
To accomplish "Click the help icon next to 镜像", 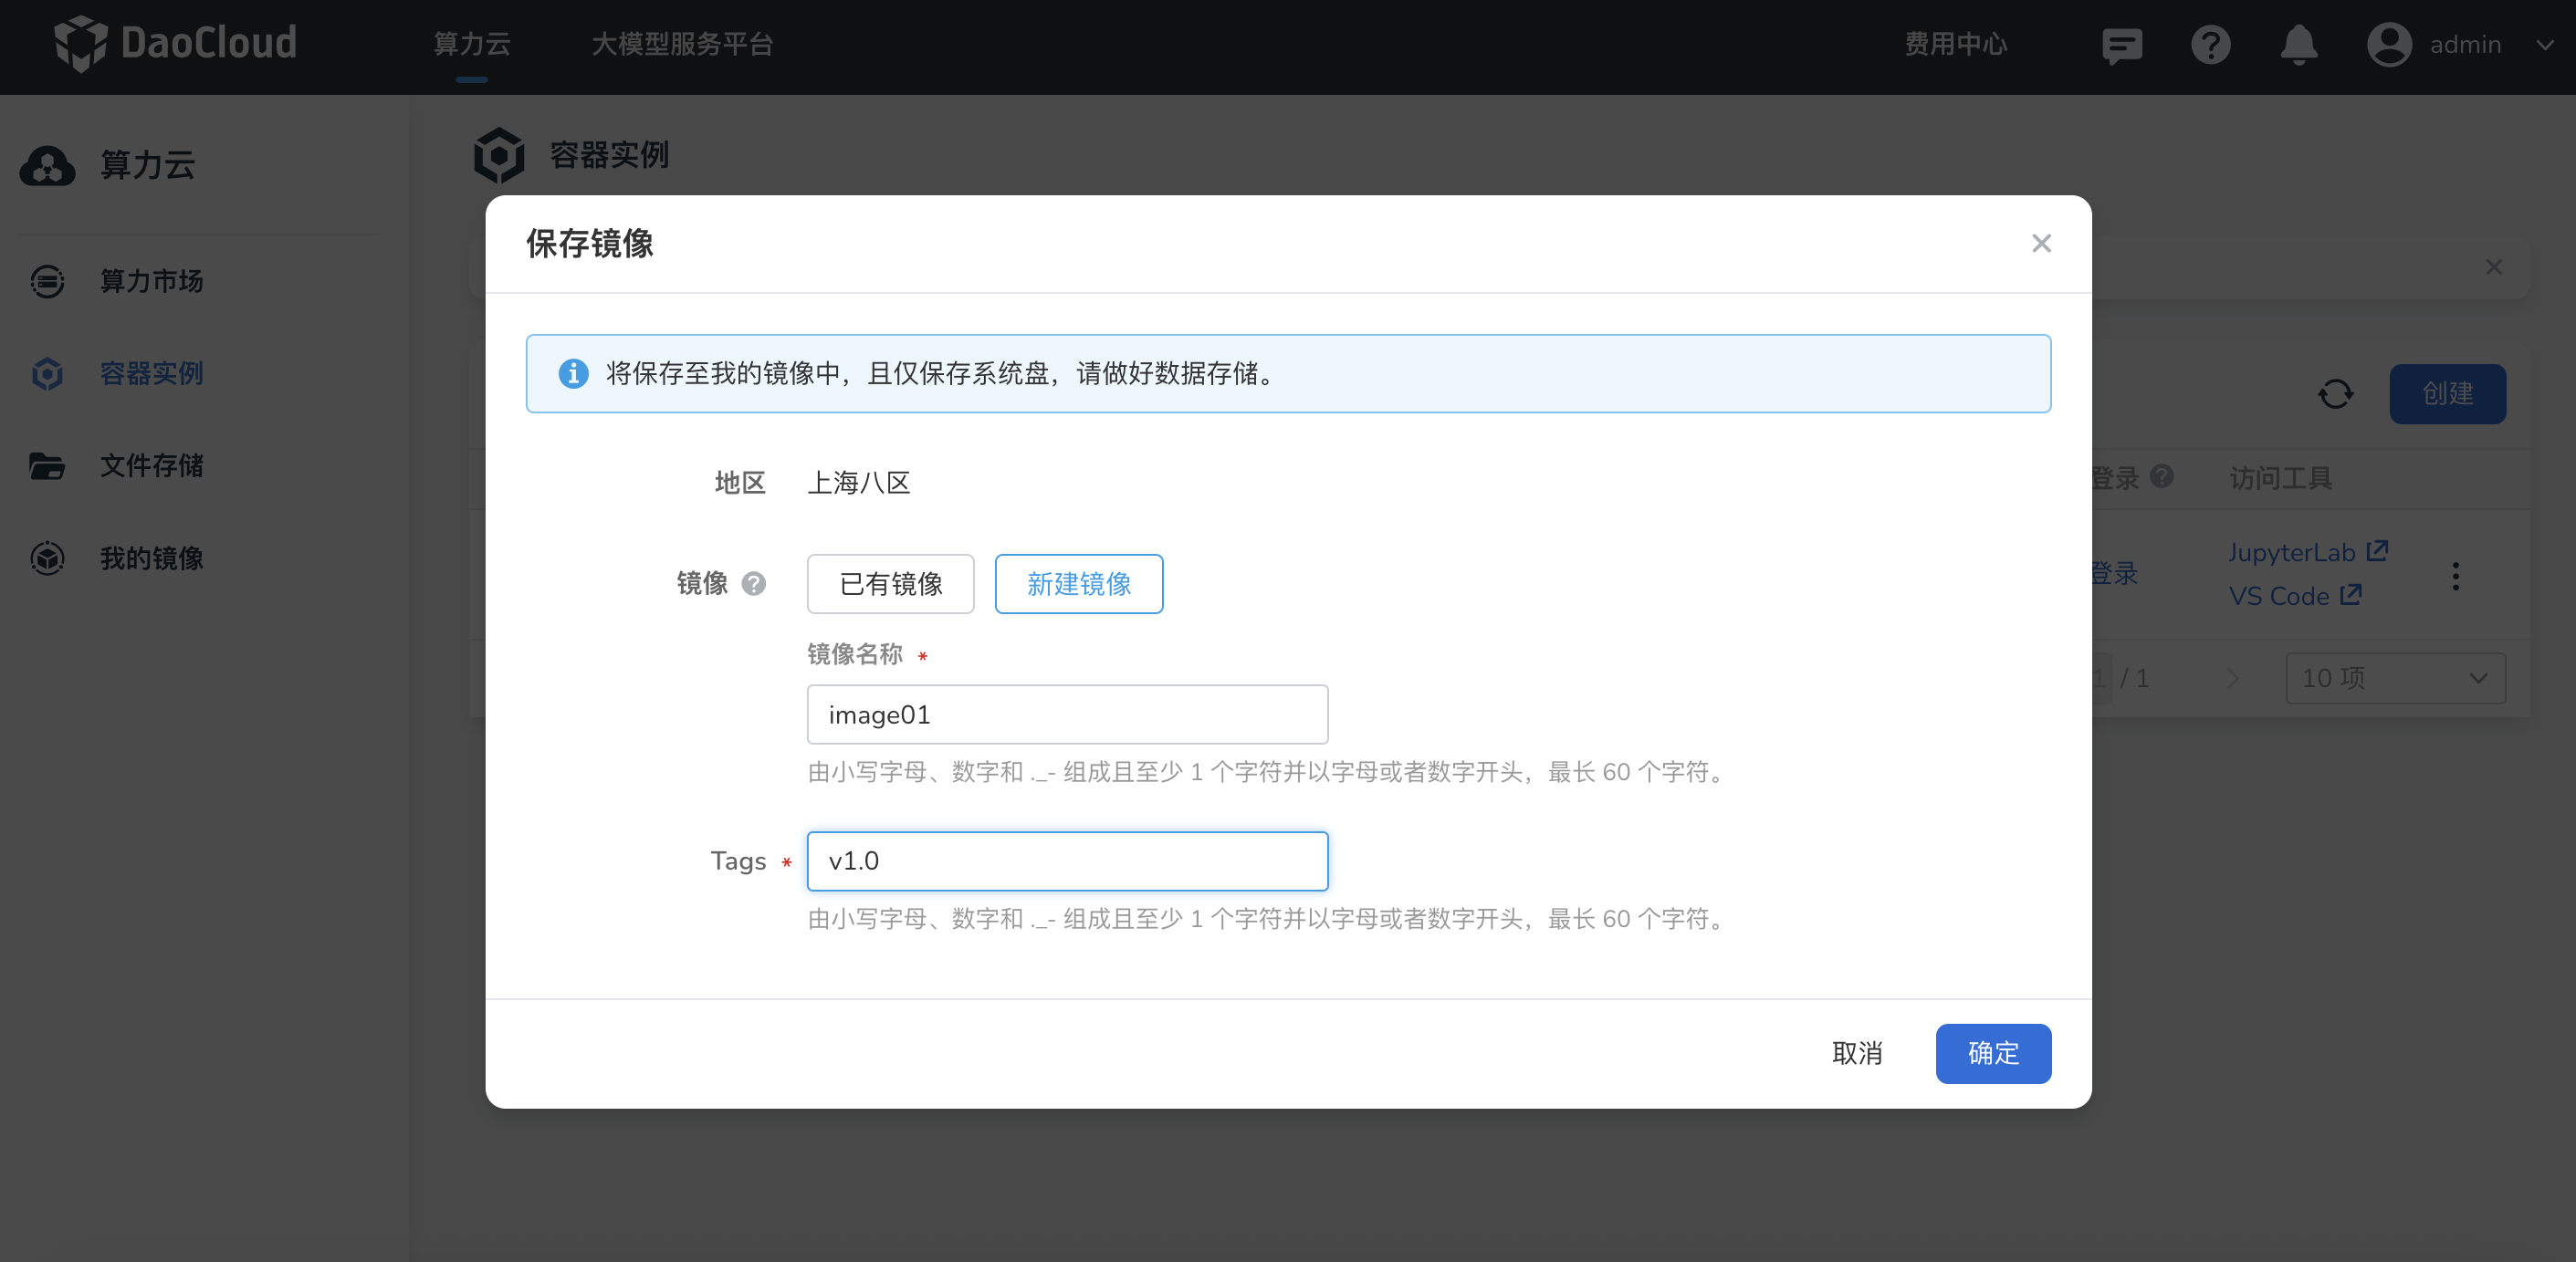I will pyautogui.click(x=755, y=584).
